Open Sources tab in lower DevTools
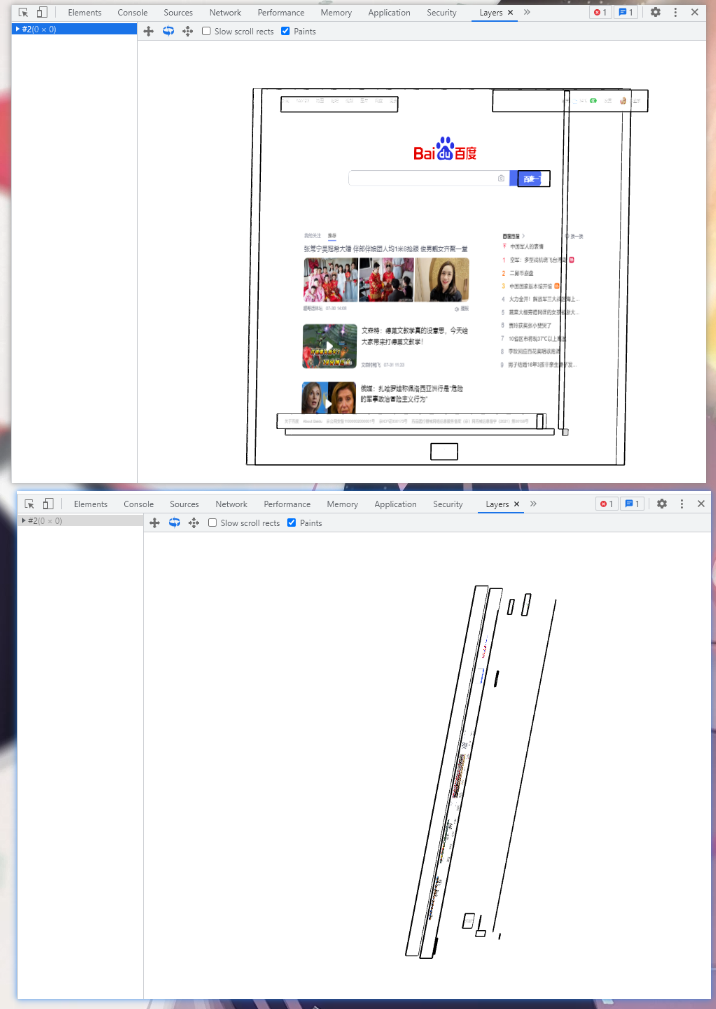 [x=184, y=504]
